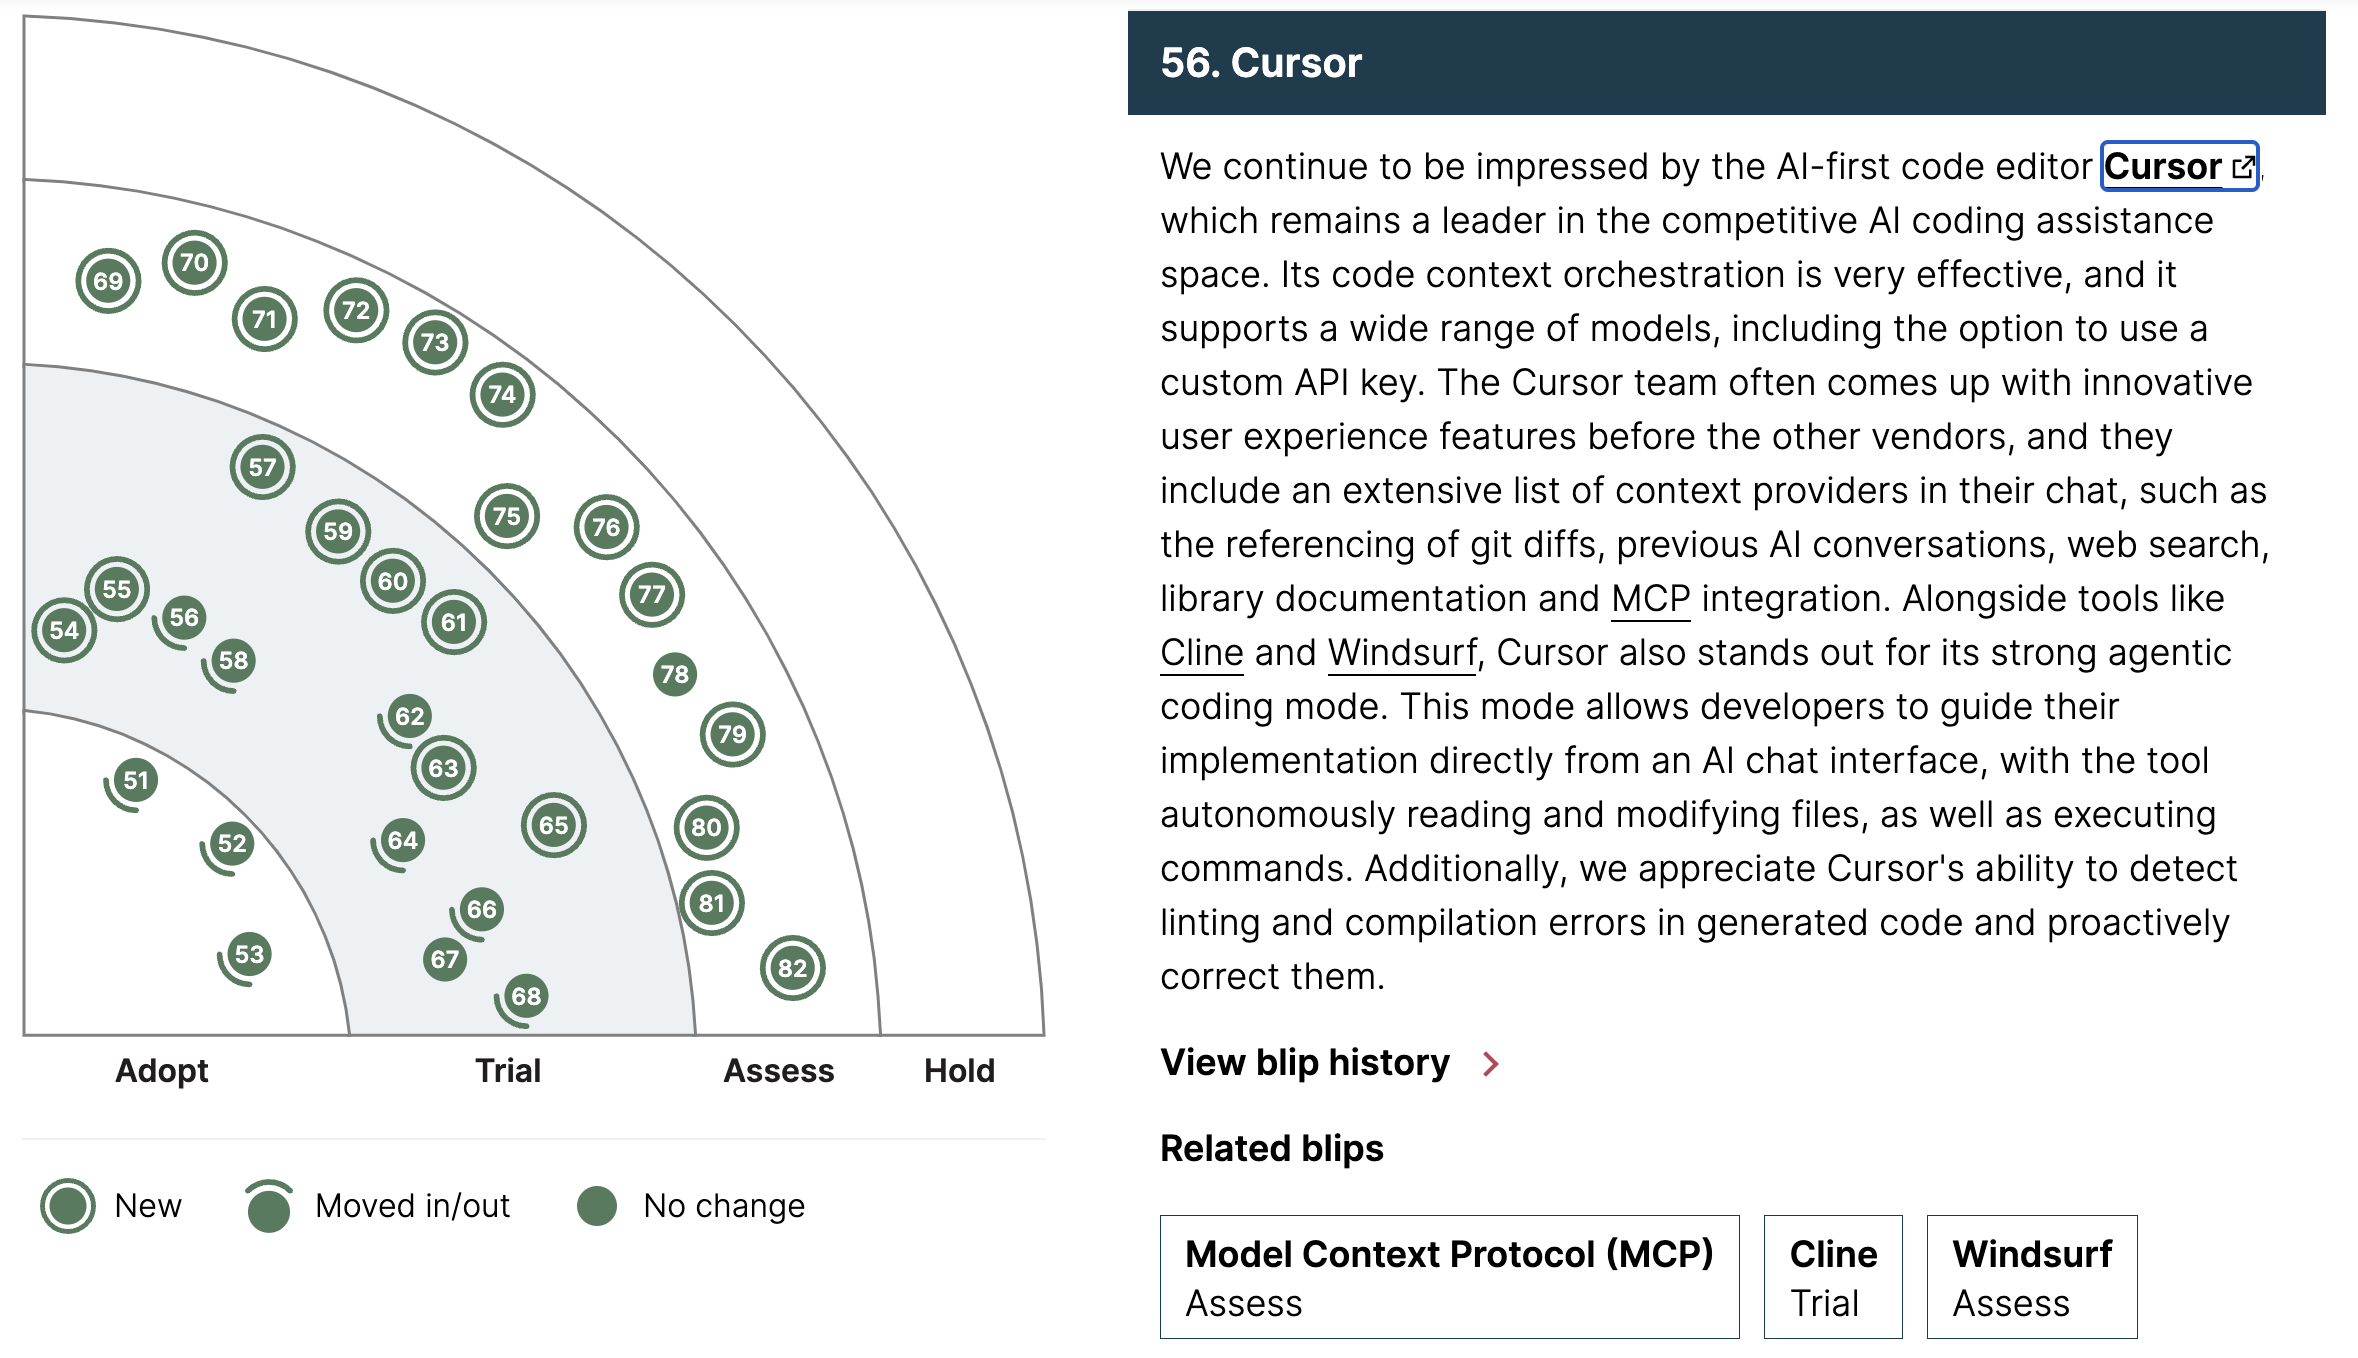Open the View blip history section
Screen dimensions: 2358x1358
pyautogui.click(x=1304, y=1063)
